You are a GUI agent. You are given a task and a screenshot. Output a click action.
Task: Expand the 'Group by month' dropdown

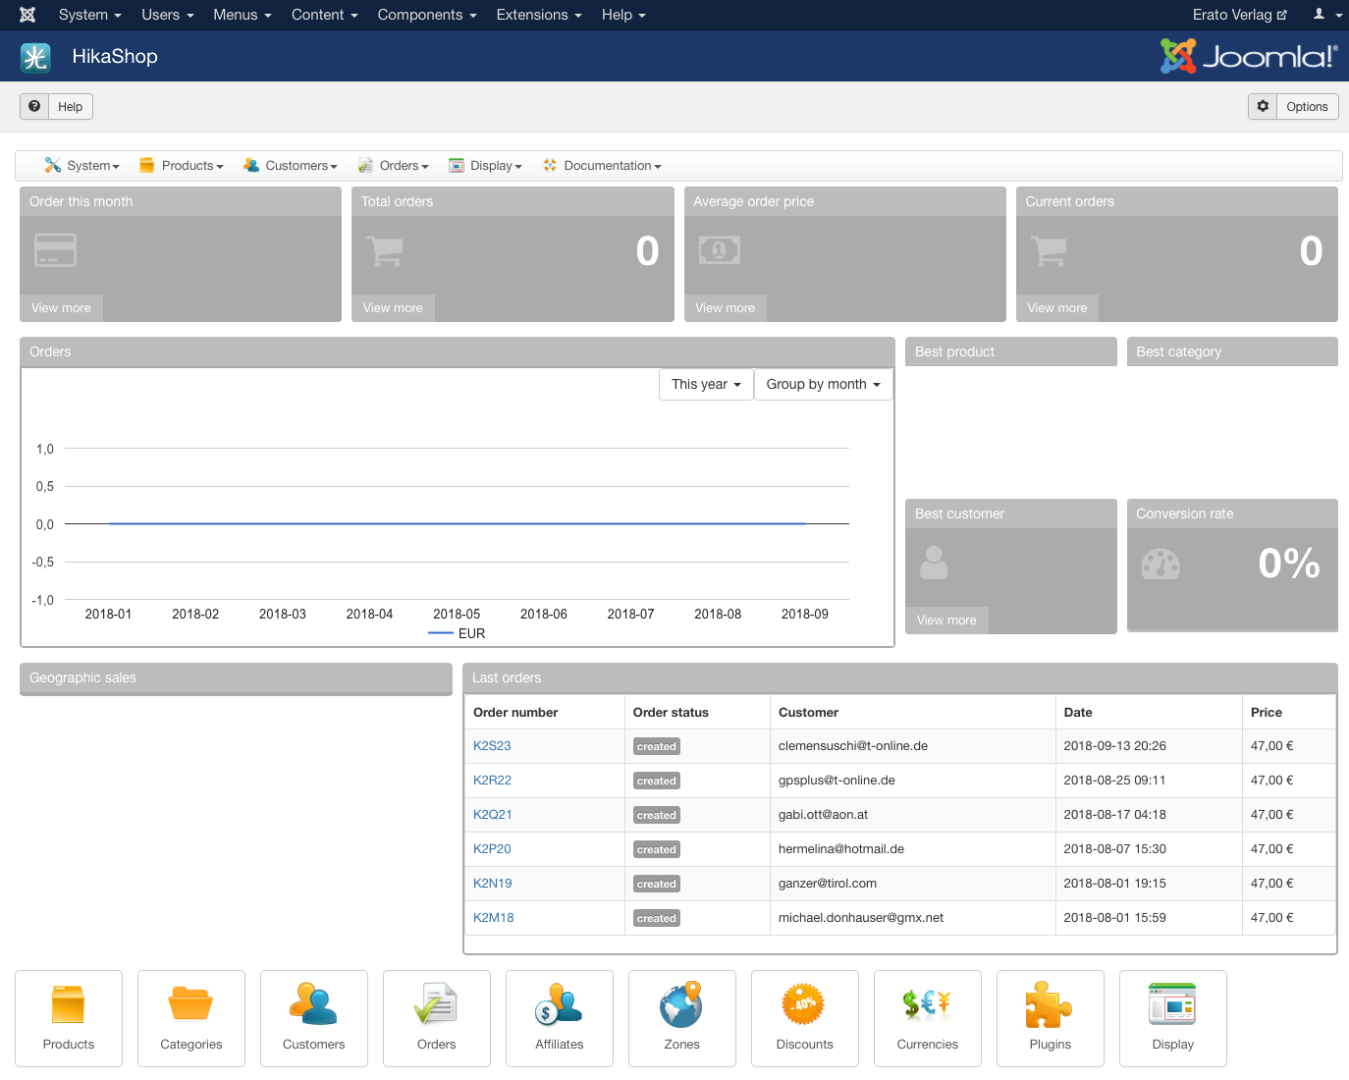point(823,384)
